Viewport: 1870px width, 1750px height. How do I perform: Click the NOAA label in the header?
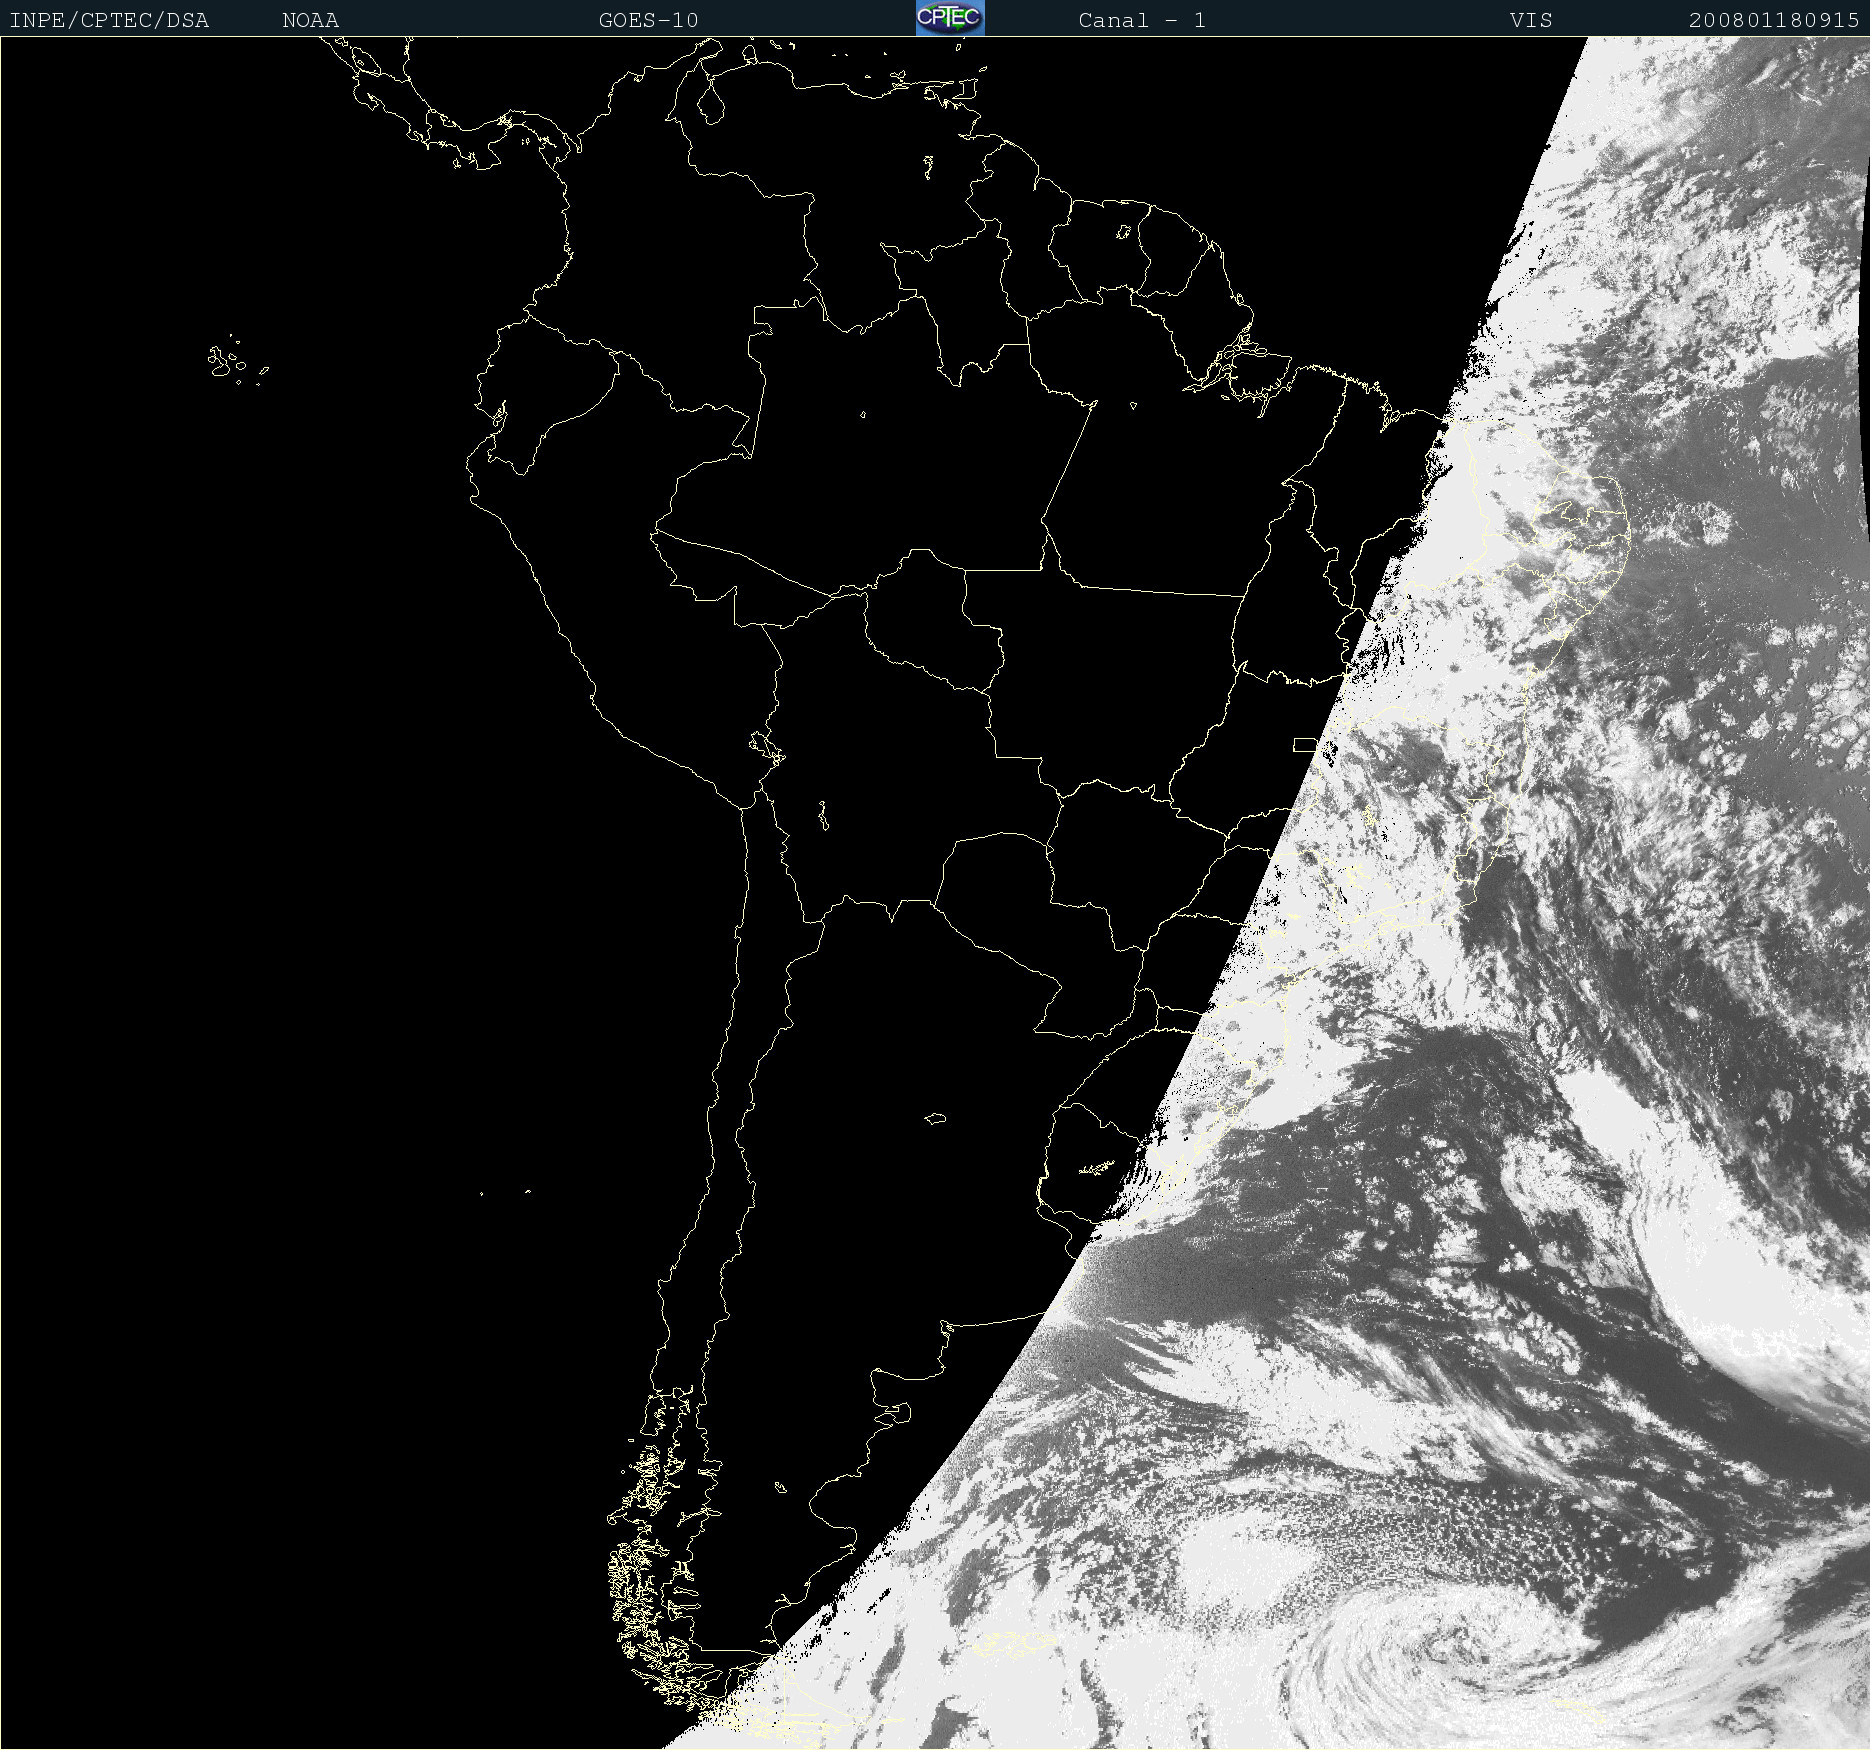click(x=310, y=20)
